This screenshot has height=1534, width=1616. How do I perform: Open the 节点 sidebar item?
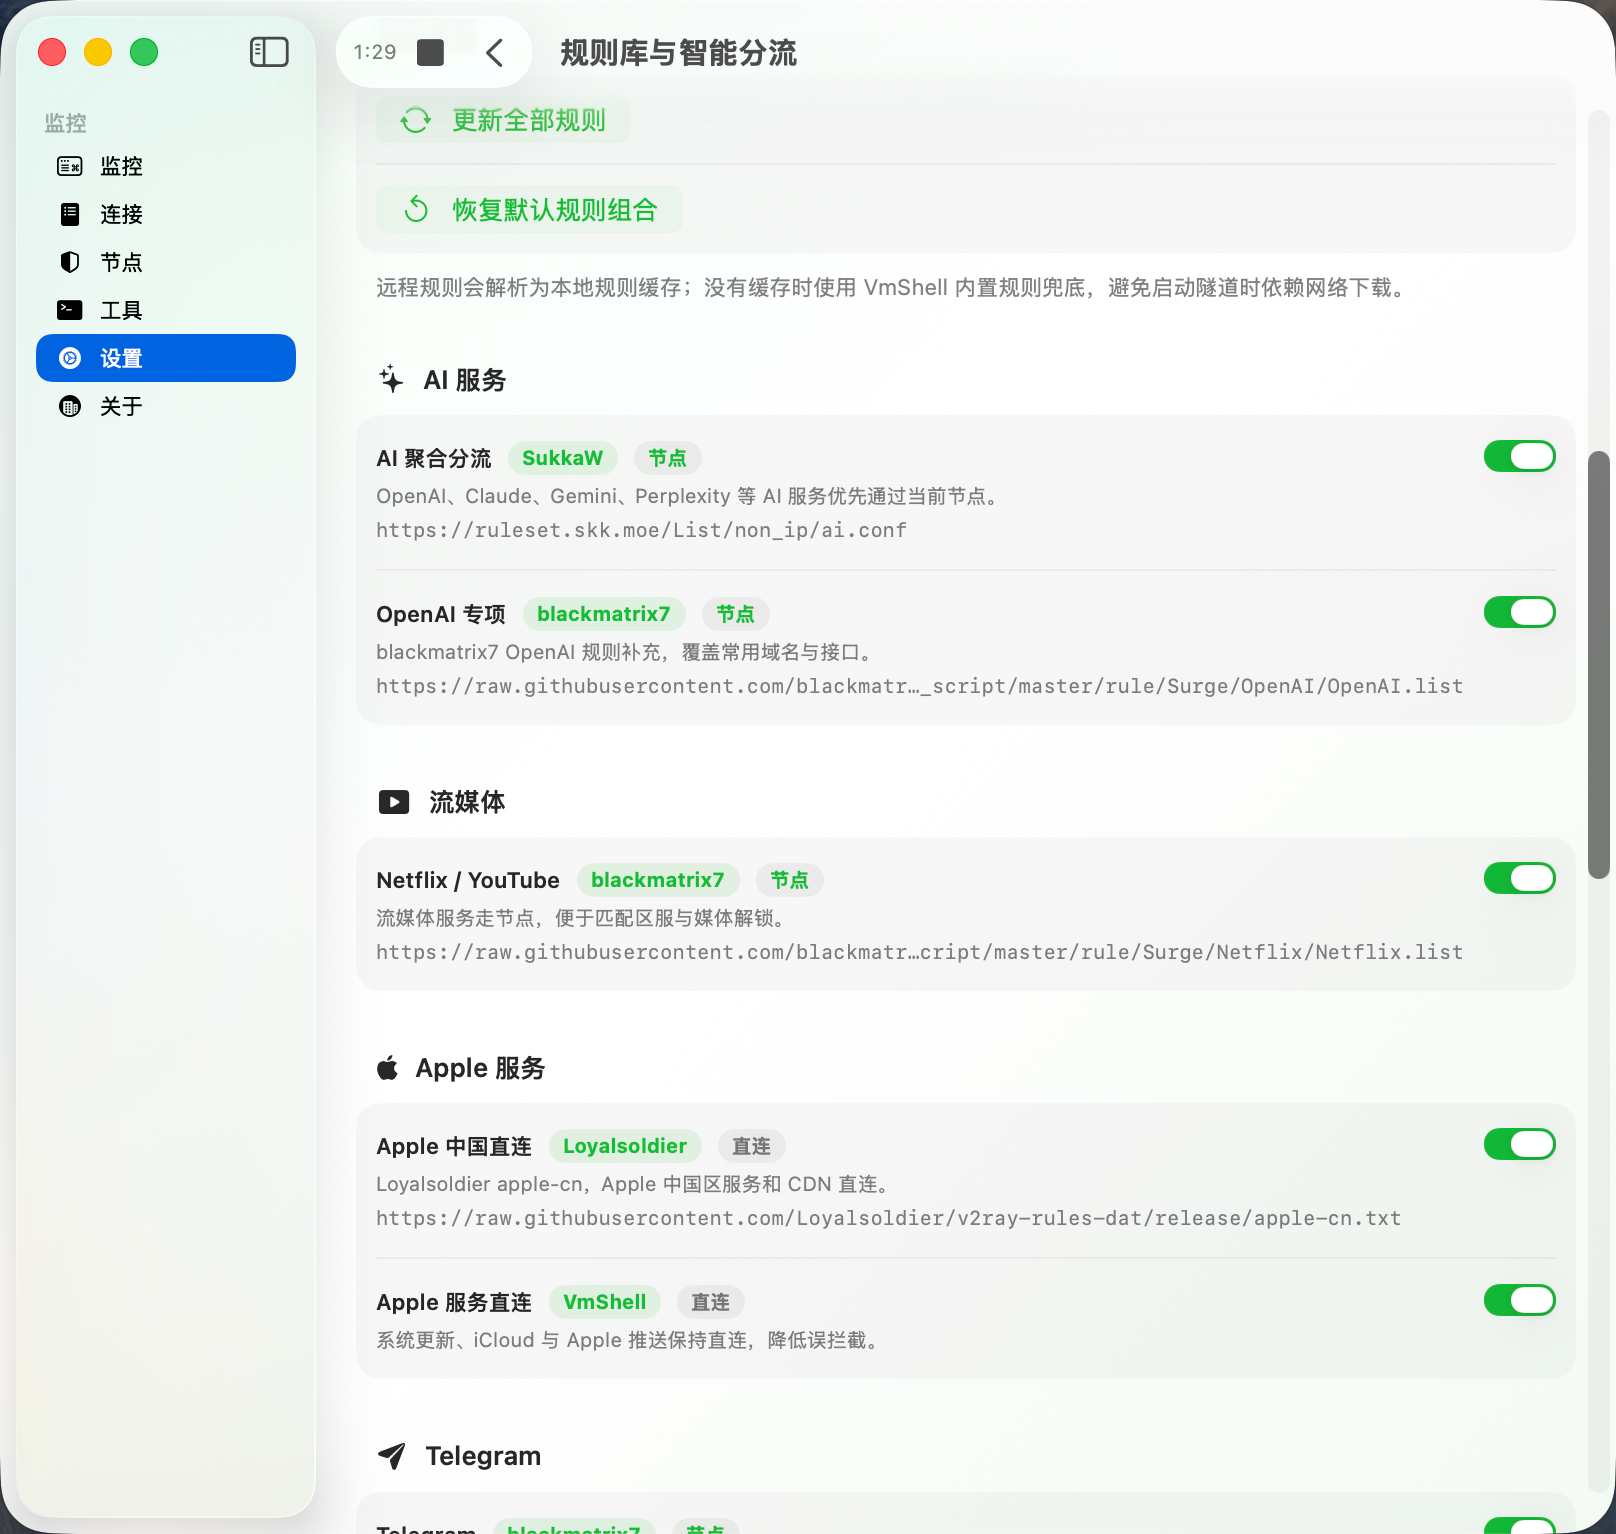(x=166, y=262)
